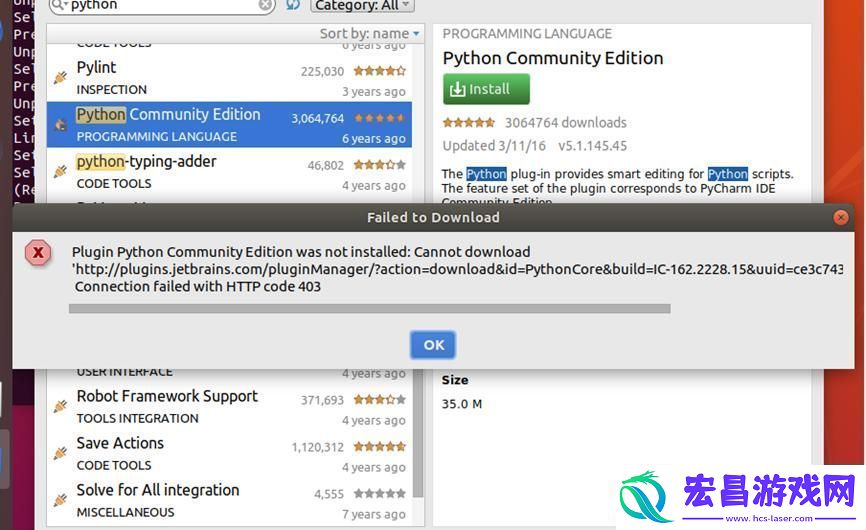Click the Connection failed with HTTP code 403 text

(198, 287)
